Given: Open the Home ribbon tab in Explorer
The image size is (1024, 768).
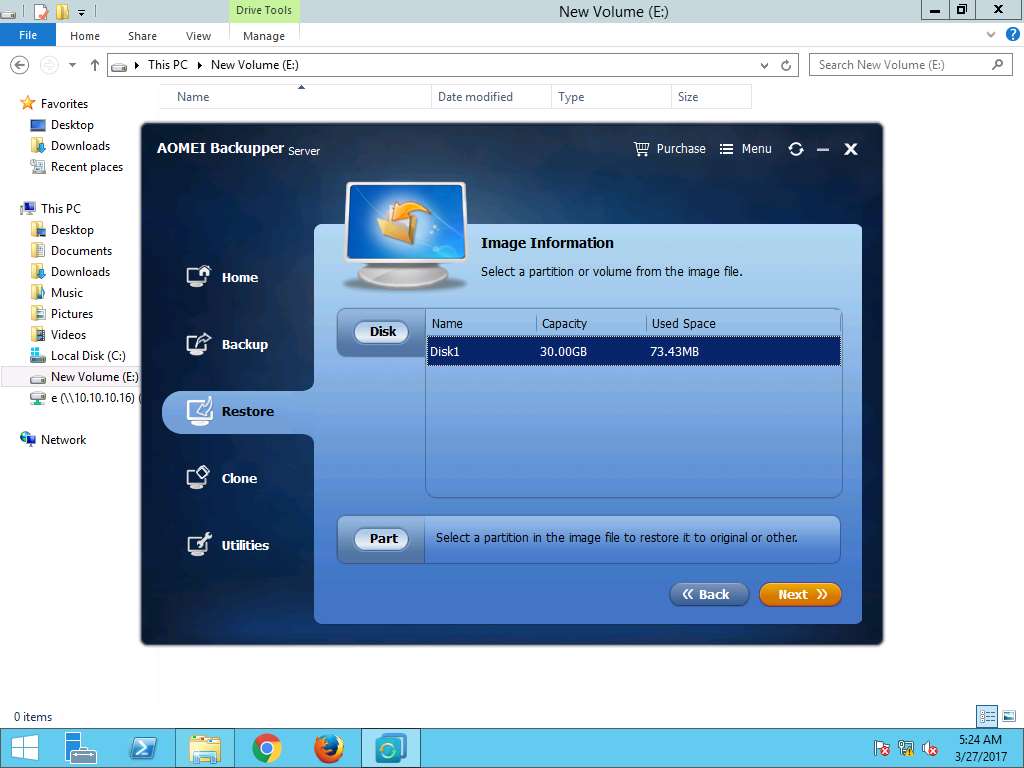Looking at the screenshot, I should click(85, 36).
